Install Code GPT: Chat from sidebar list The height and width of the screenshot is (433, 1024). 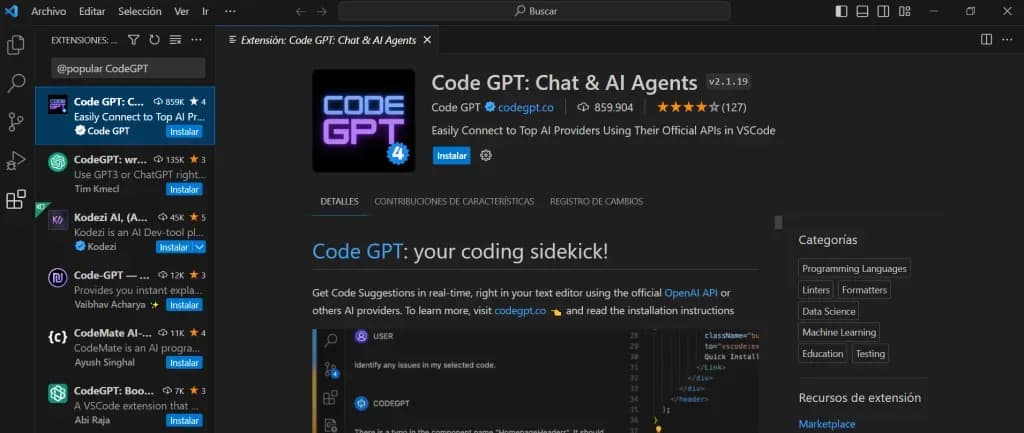(184, 131)
